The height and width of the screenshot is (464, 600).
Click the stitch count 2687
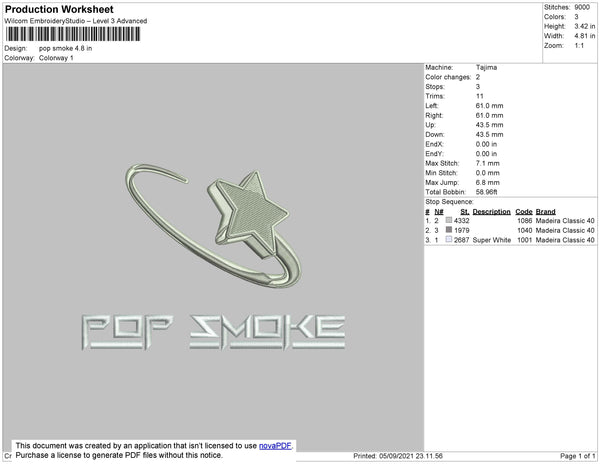[x=461, y=240]
